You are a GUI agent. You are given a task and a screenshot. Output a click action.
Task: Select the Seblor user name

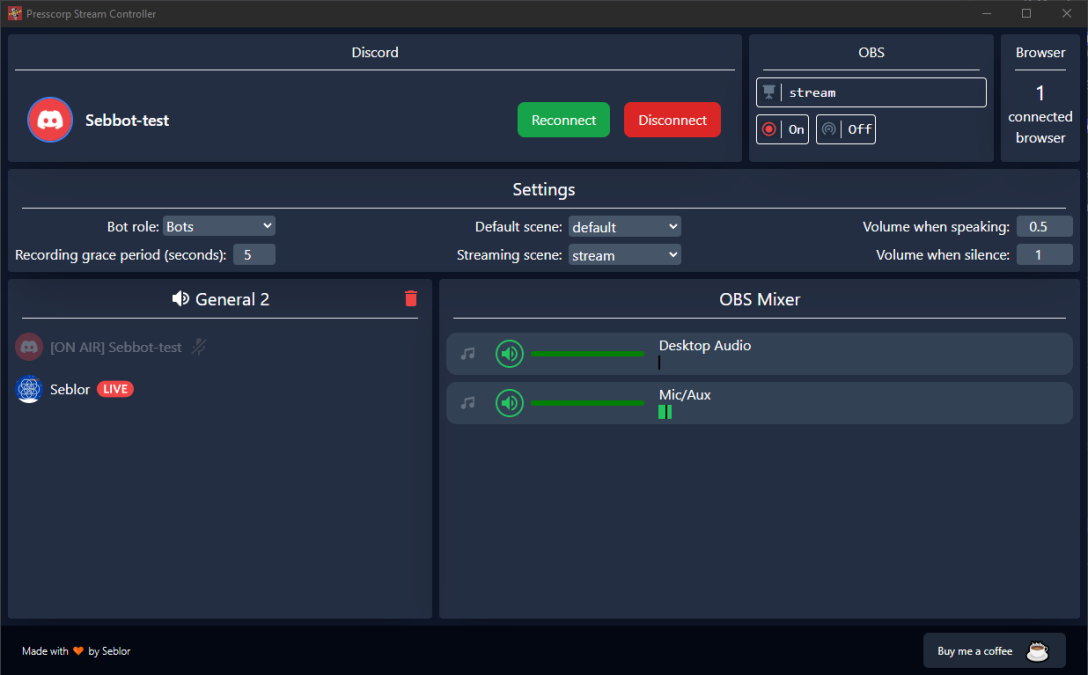70,389
